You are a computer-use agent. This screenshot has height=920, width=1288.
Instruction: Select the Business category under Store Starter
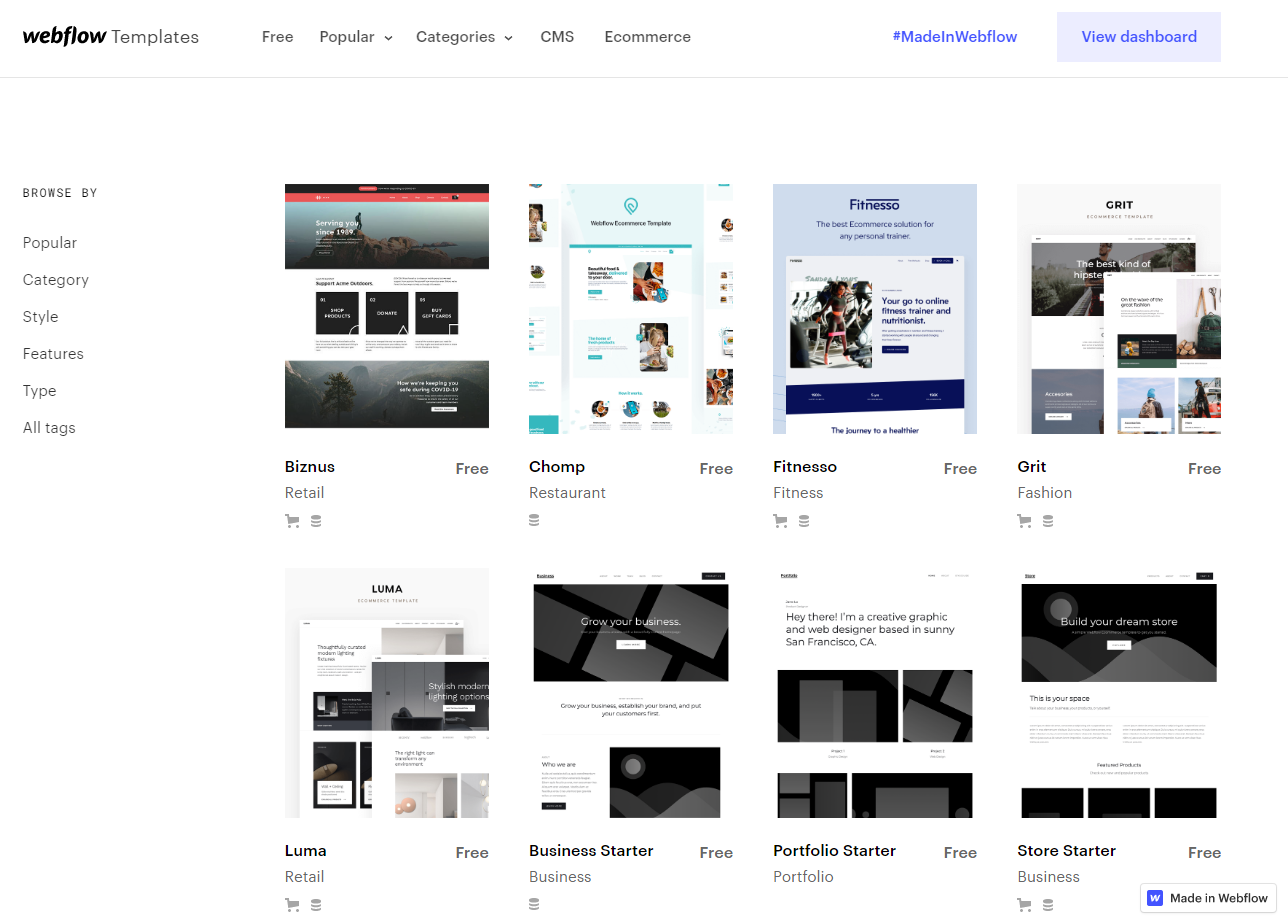(x=1048, y=877)
